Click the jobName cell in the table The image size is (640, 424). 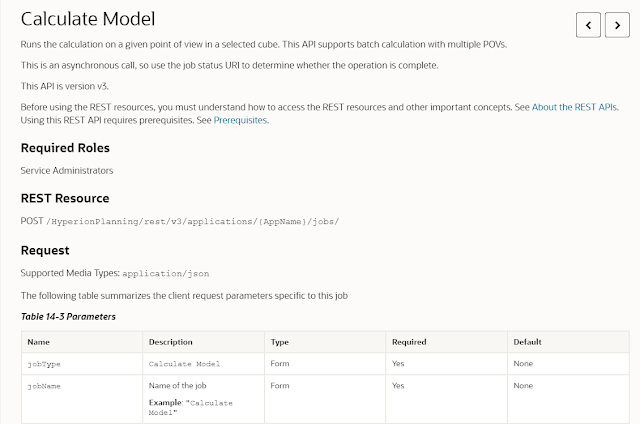[46, 385]
